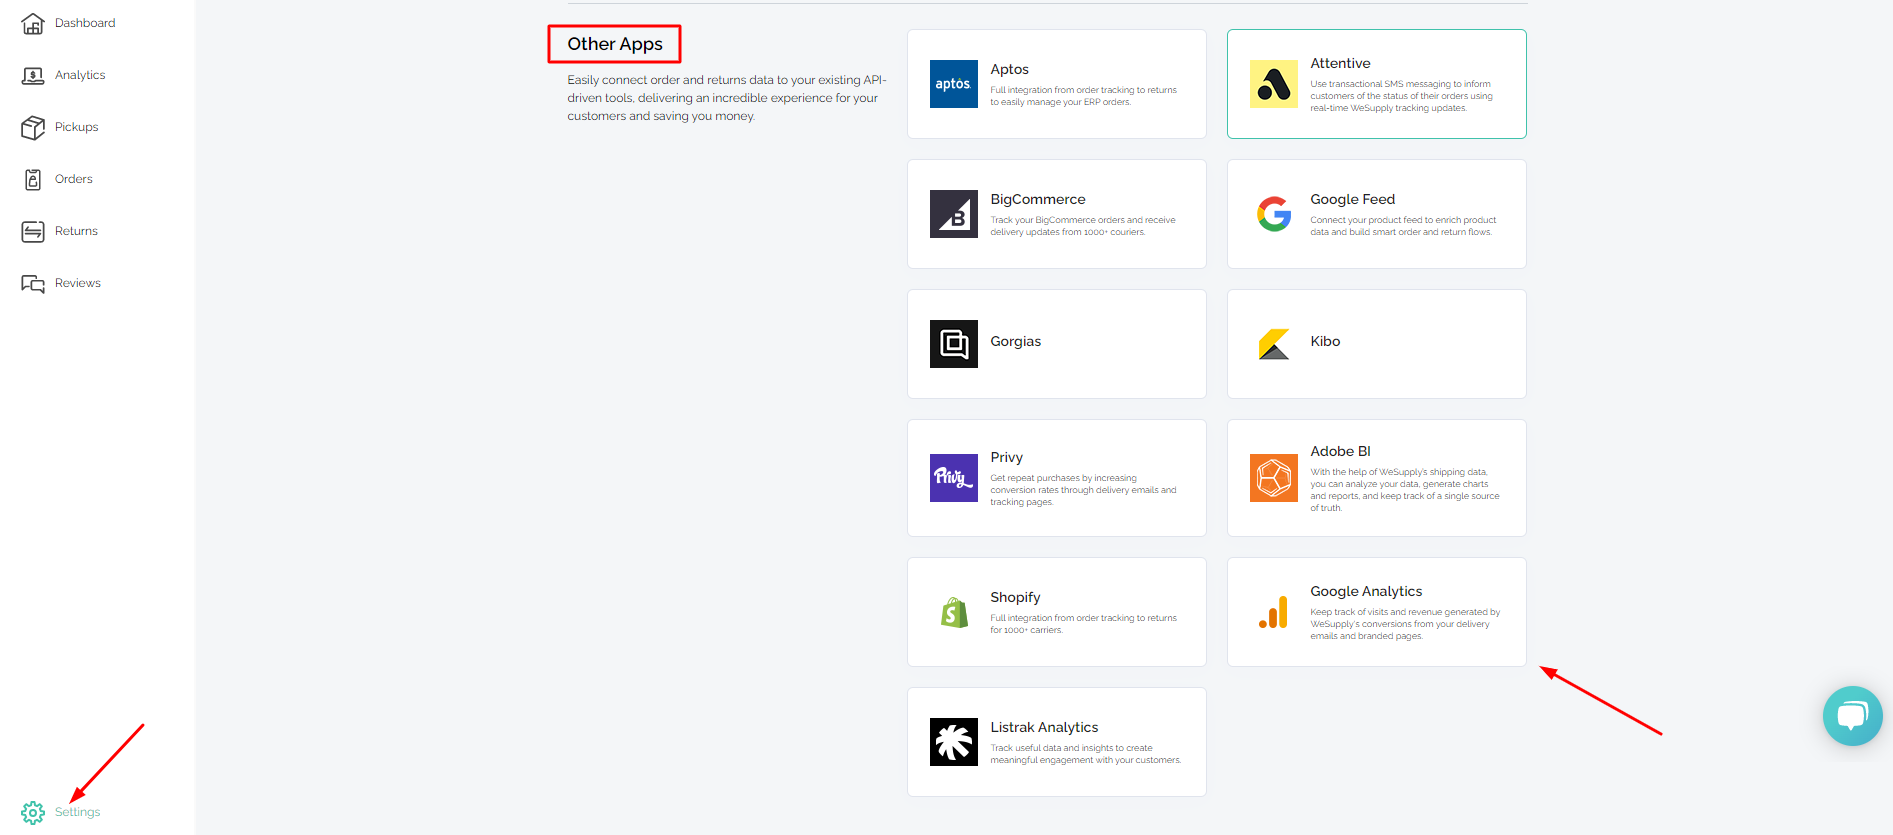This screenshot has width=1893, height=835.
Task: Click the Aptos ERP orders description
Action: (x=1084, y=96)
